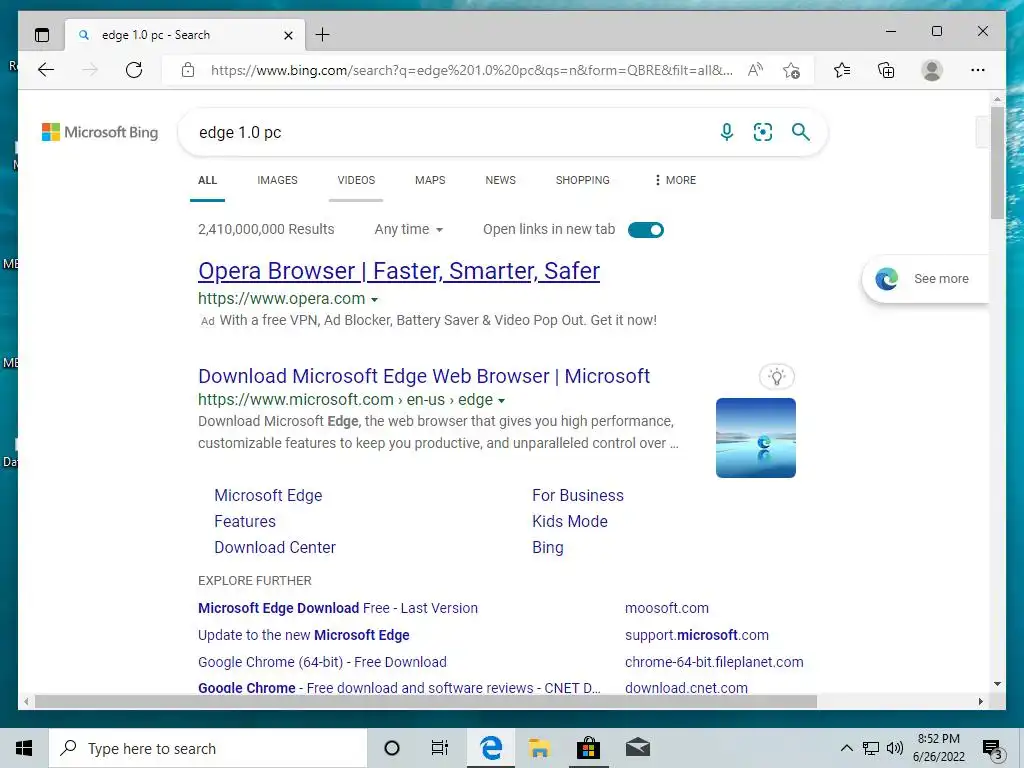Open the volume speaker icon

tap(895, 748)
